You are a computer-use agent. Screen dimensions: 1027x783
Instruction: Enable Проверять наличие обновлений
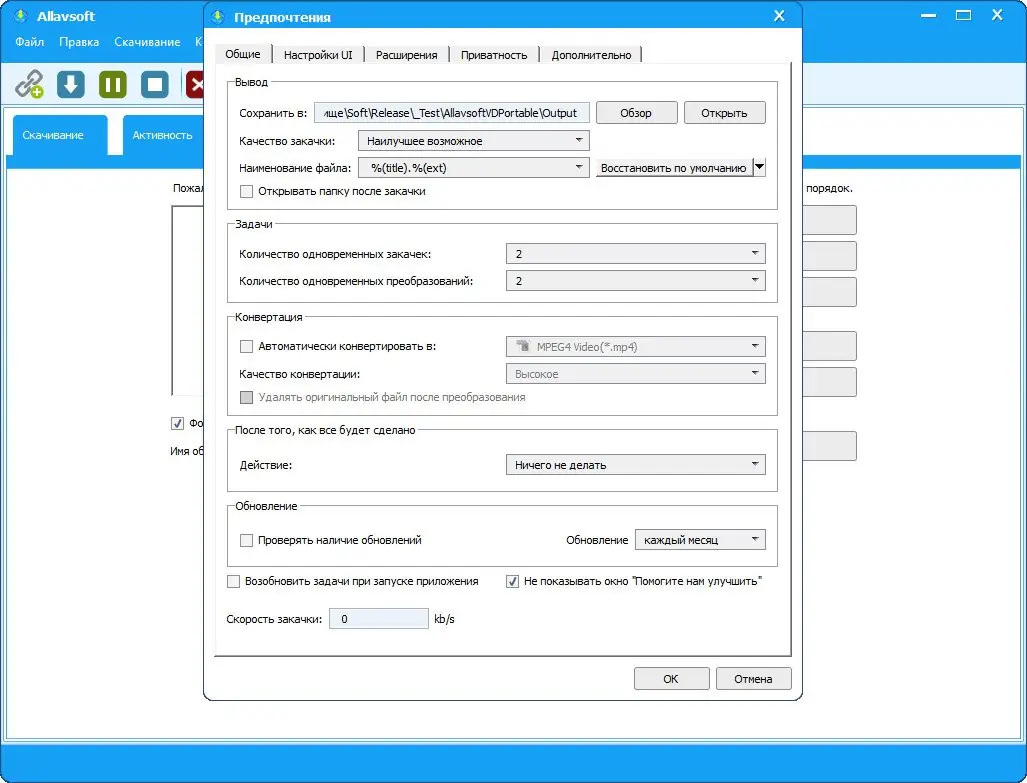pos(245,539)
